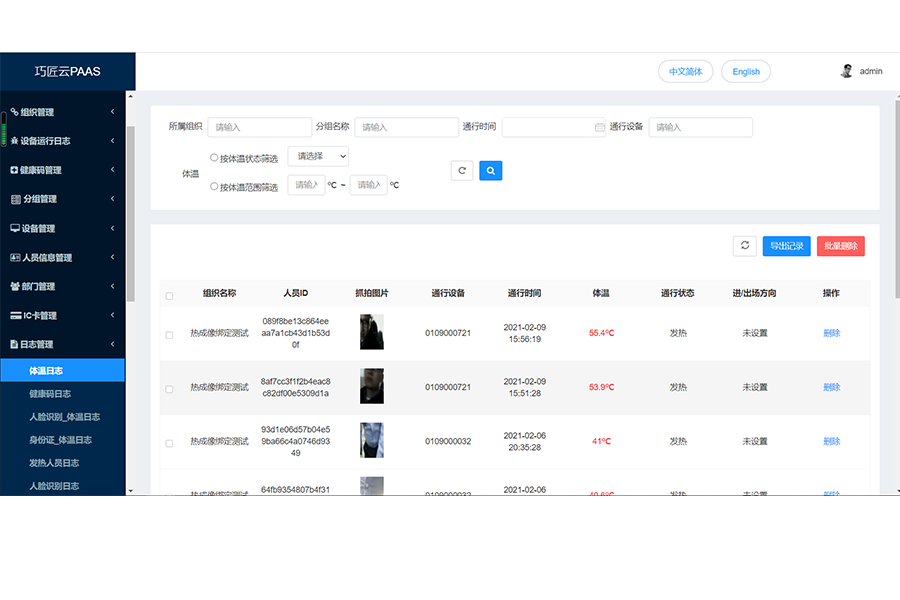The image size is (900, 600).
Task: Click the red 批量删除 button
Action: 840,246
